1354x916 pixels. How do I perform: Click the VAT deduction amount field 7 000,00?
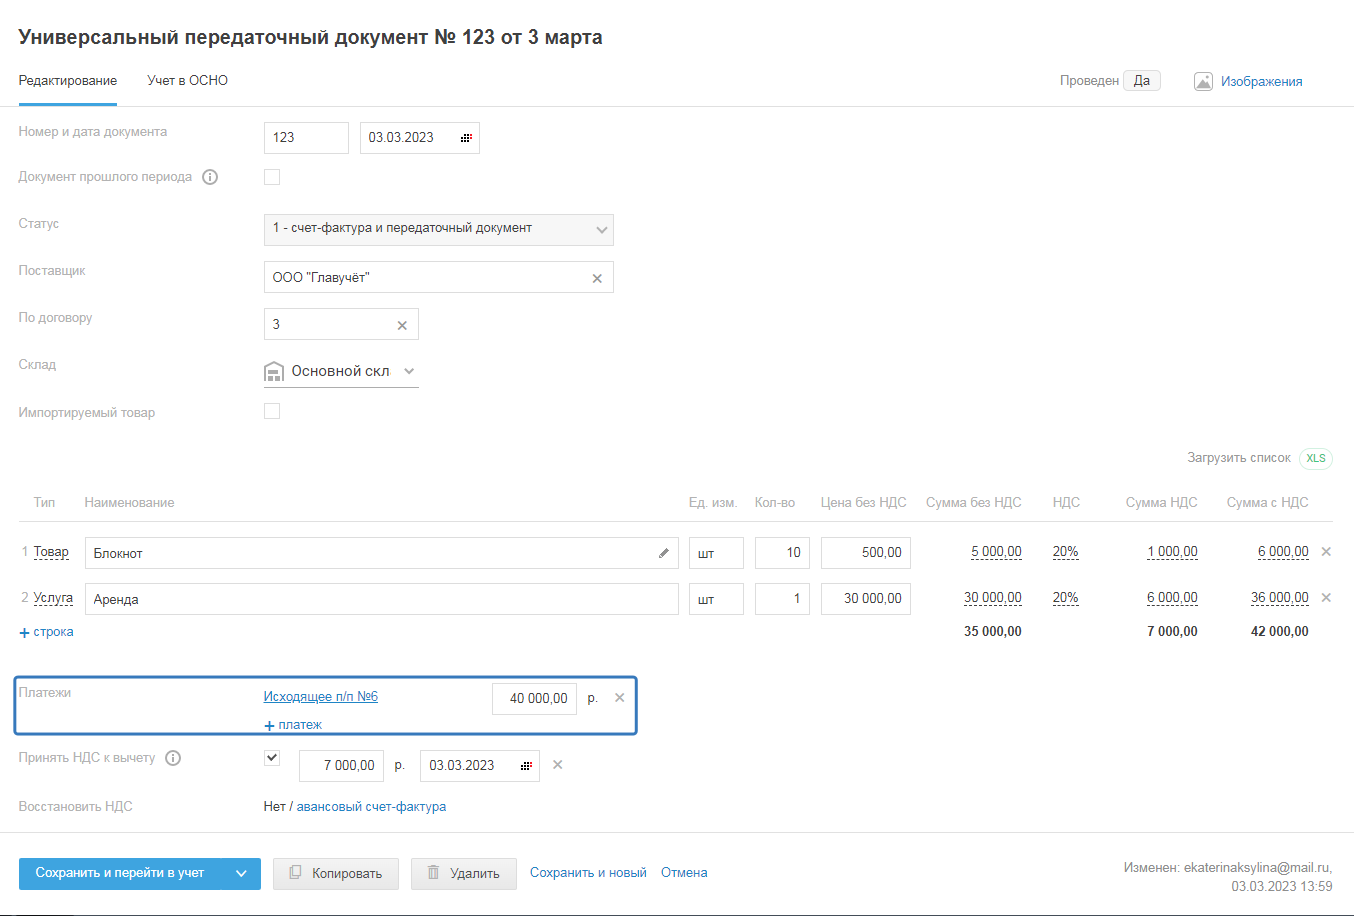pos(341,766)
